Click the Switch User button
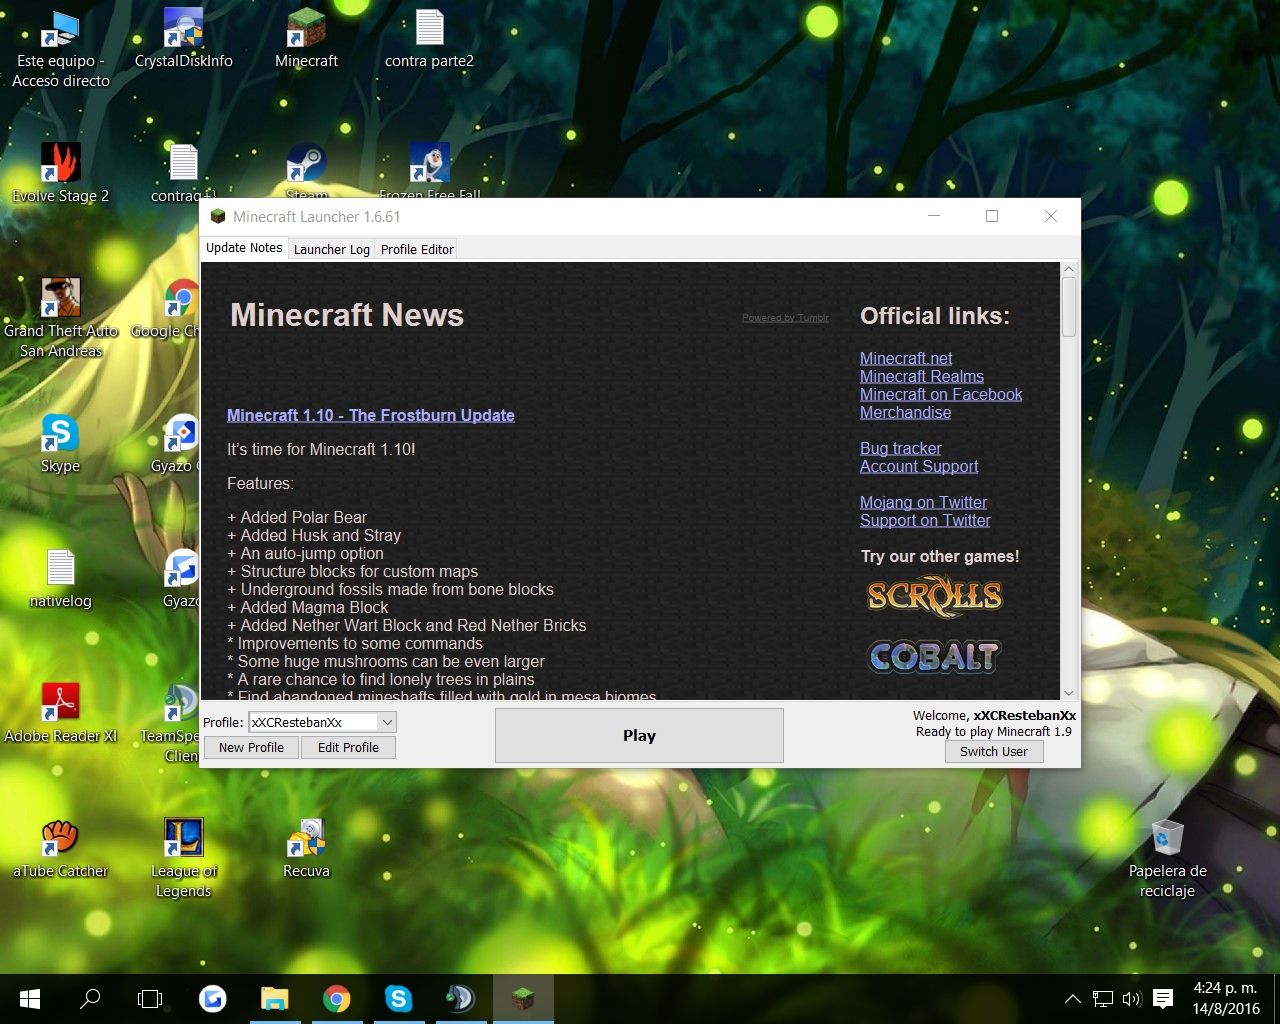Image resolution: width=1280 pixels, height=1024 pixels. coord(994,751)
